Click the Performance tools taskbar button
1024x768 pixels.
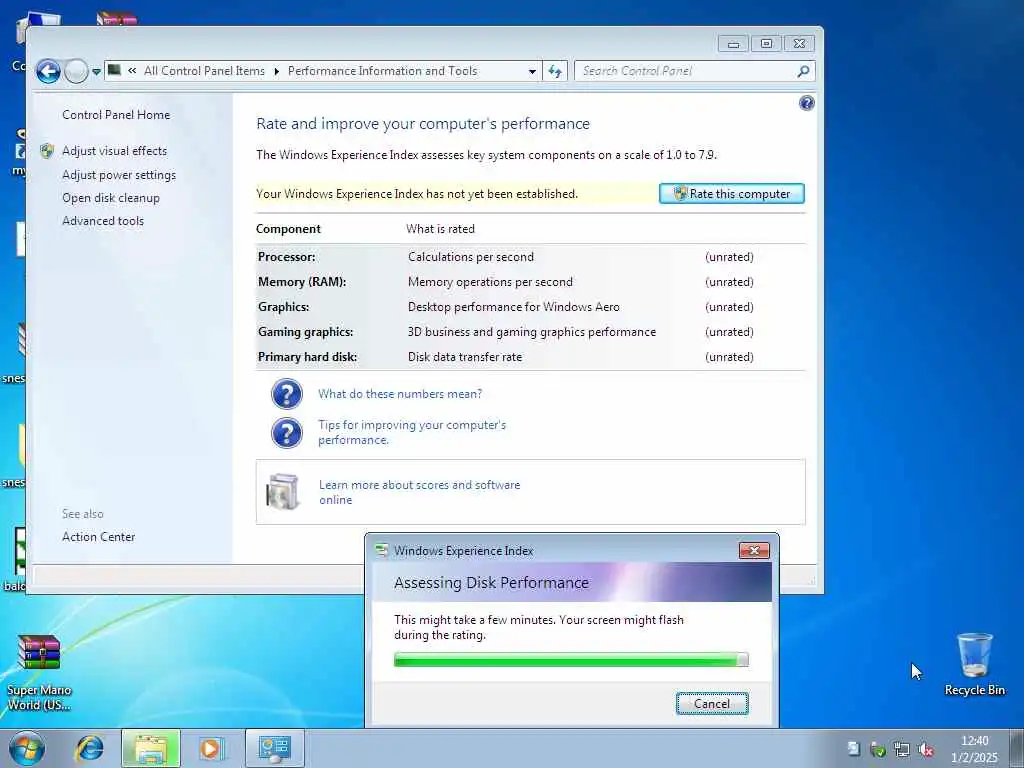tap(275, 748)
